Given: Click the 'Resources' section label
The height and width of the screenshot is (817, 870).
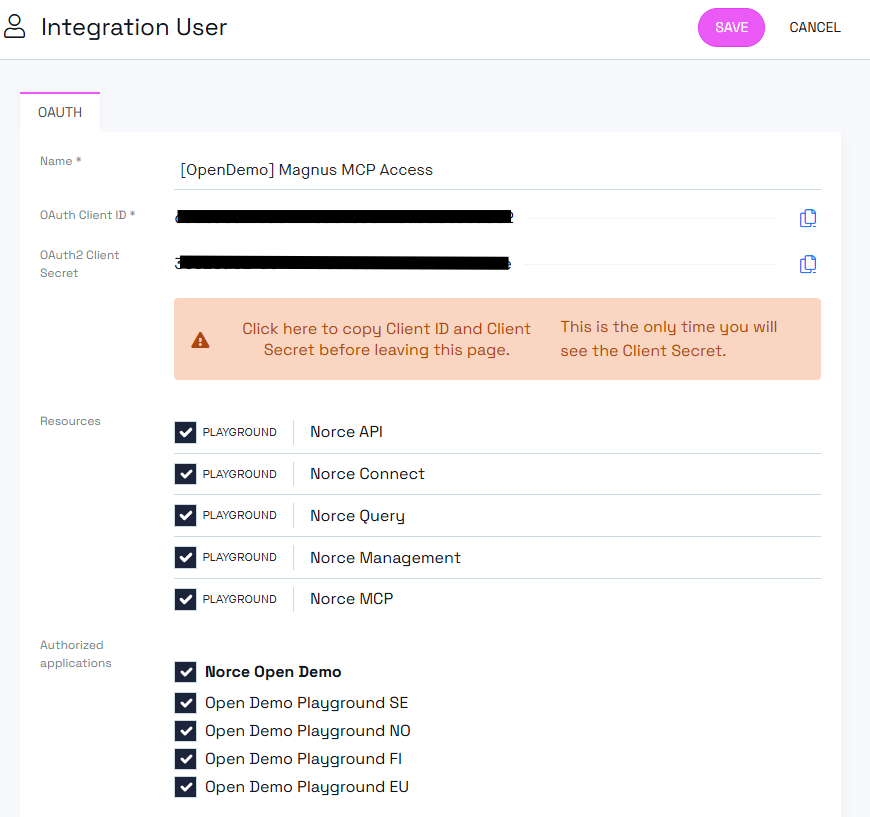Looking at the screenshot, I should point(70,421).
